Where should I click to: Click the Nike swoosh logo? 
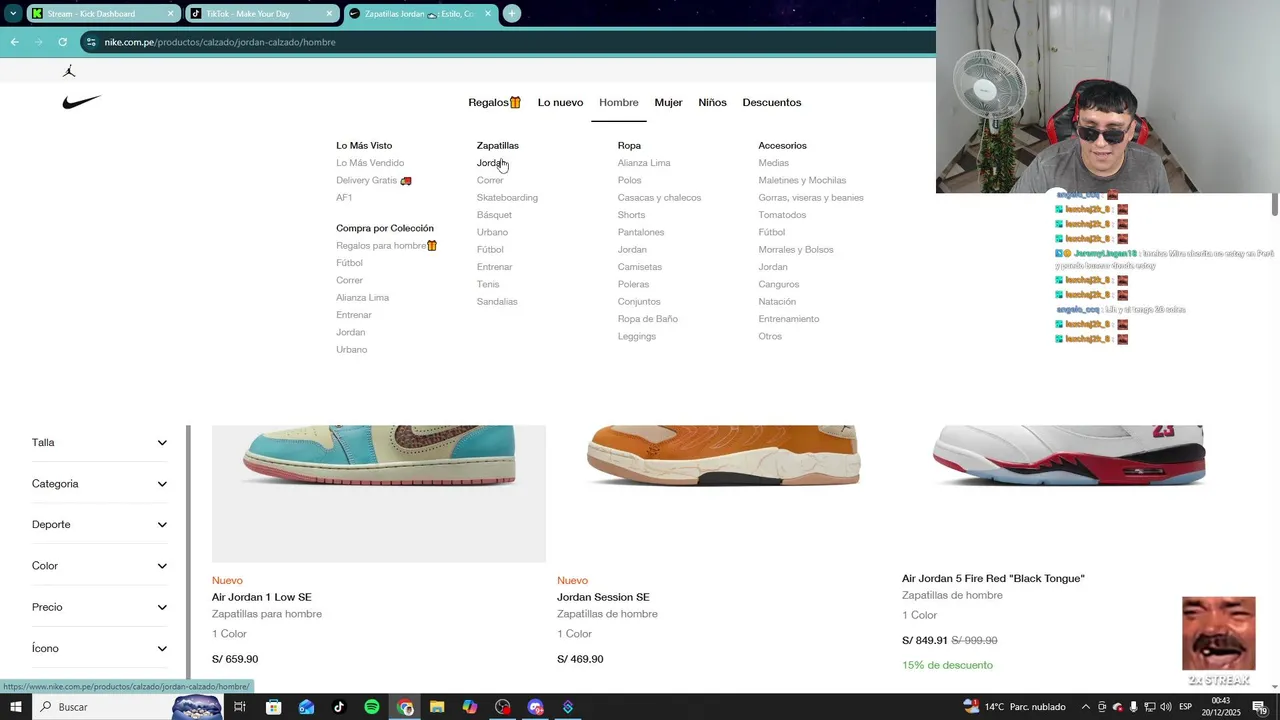[81, 102]
